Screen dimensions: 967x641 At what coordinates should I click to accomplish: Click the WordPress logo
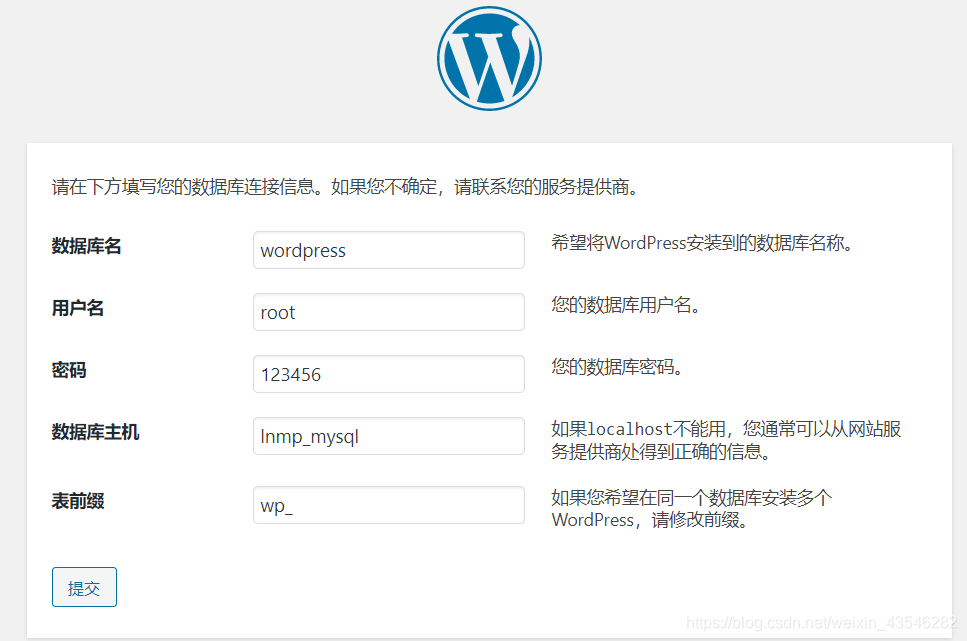click(489, 59)
